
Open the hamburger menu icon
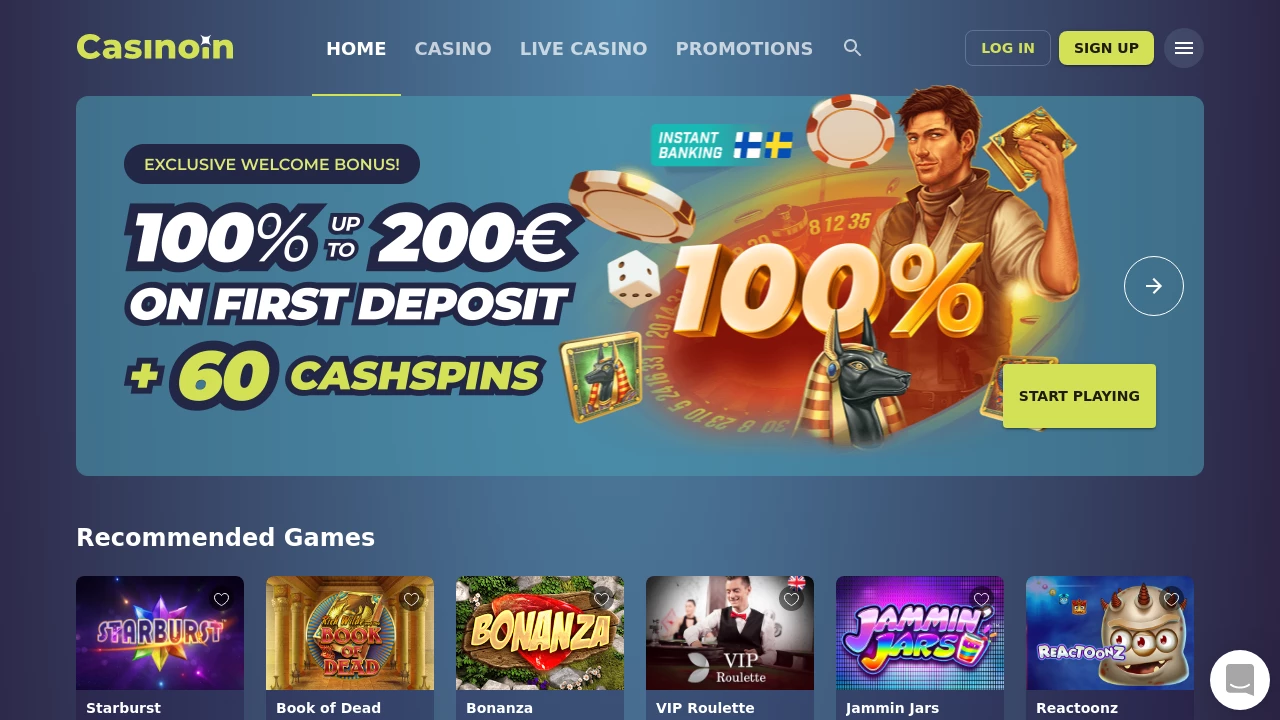tap(1184, 48)
